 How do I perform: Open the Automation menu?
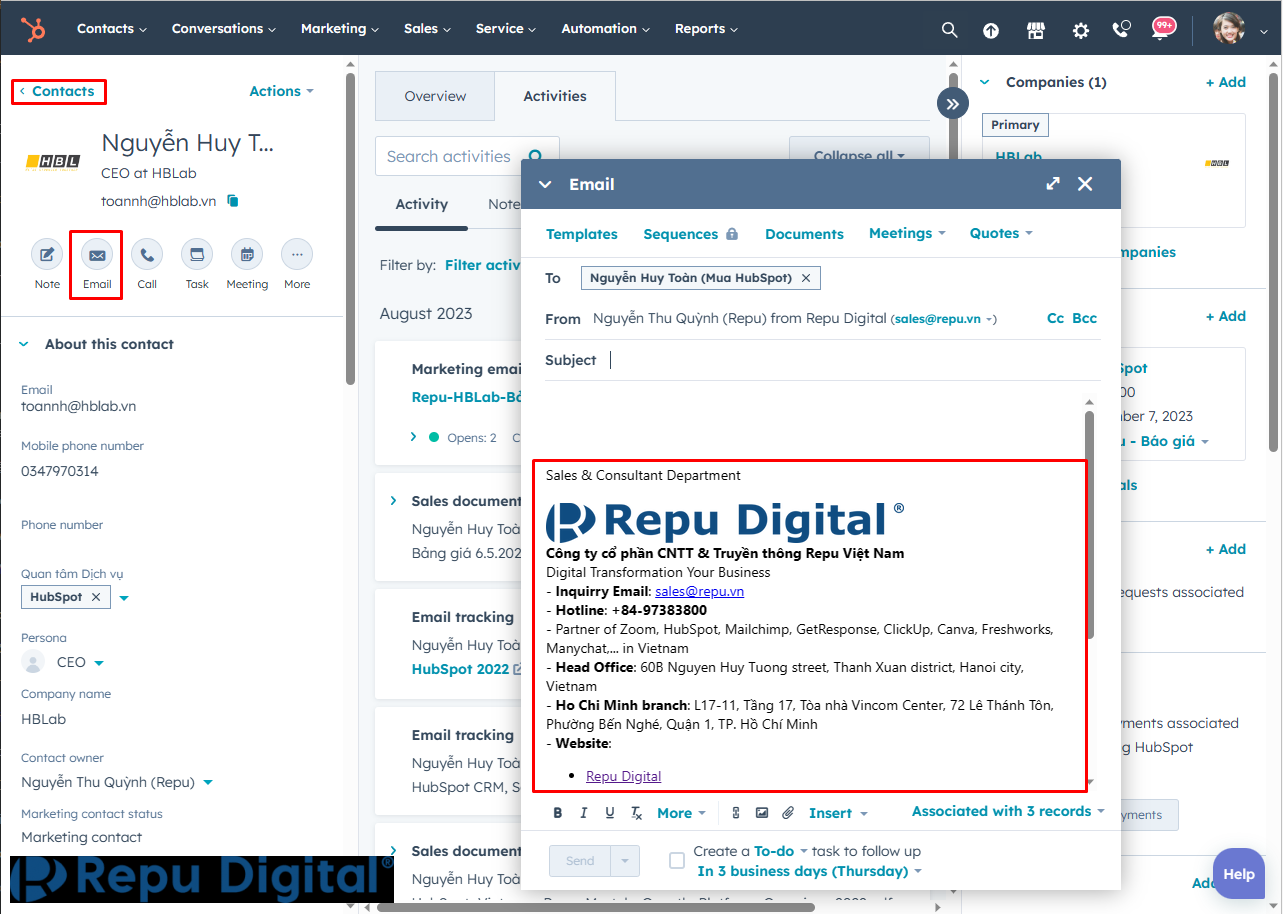[x=606, y=29]
